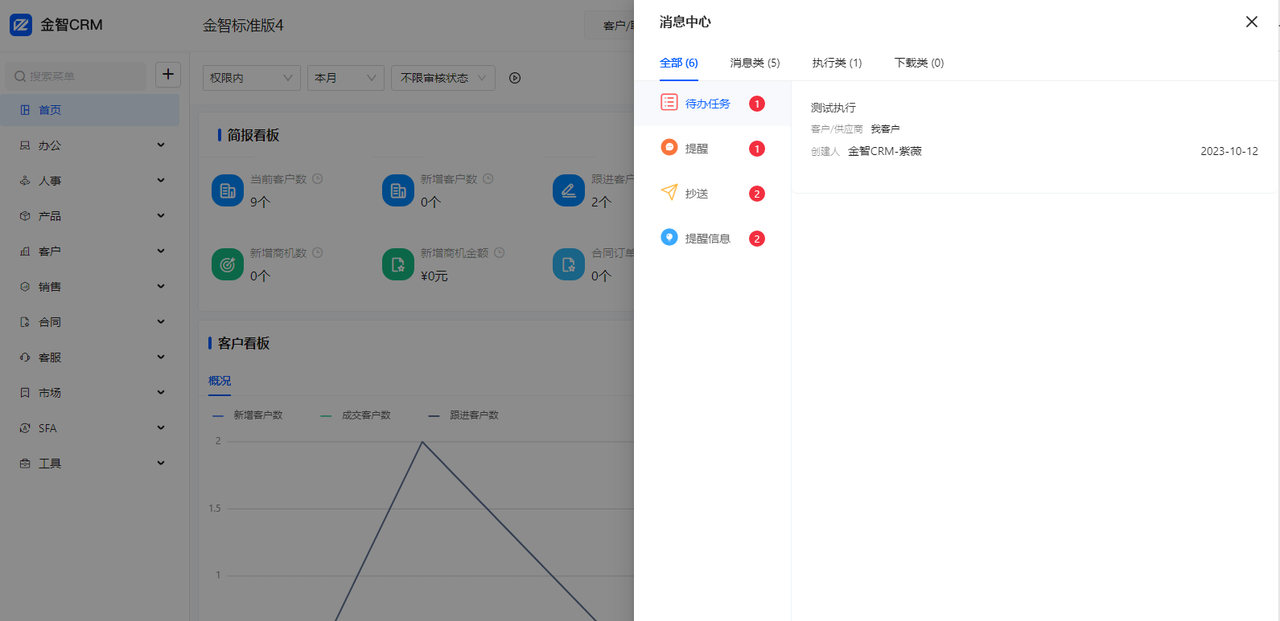Click the 首页 home icon in sidebar

pyautogui.click(x=25, y=110)
